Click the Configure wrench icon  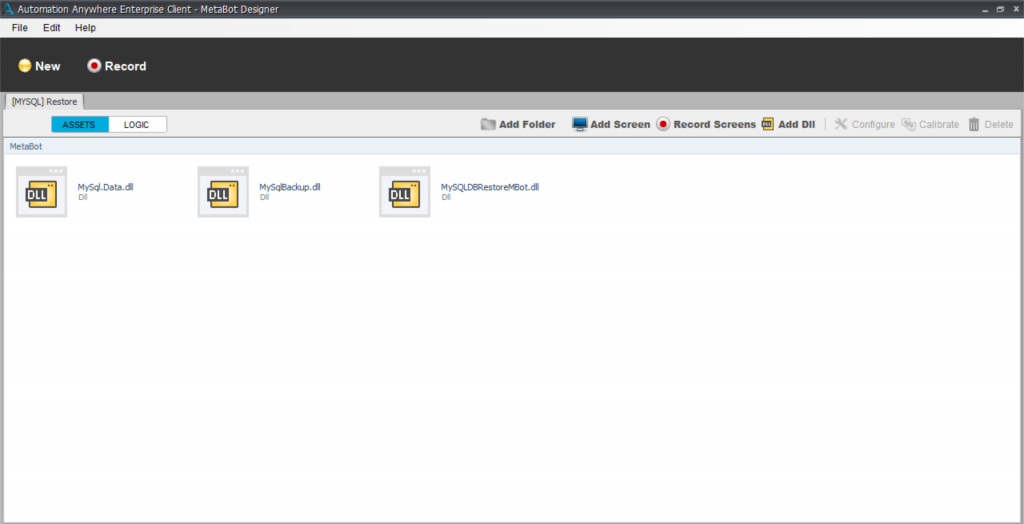tap(841, 124)
